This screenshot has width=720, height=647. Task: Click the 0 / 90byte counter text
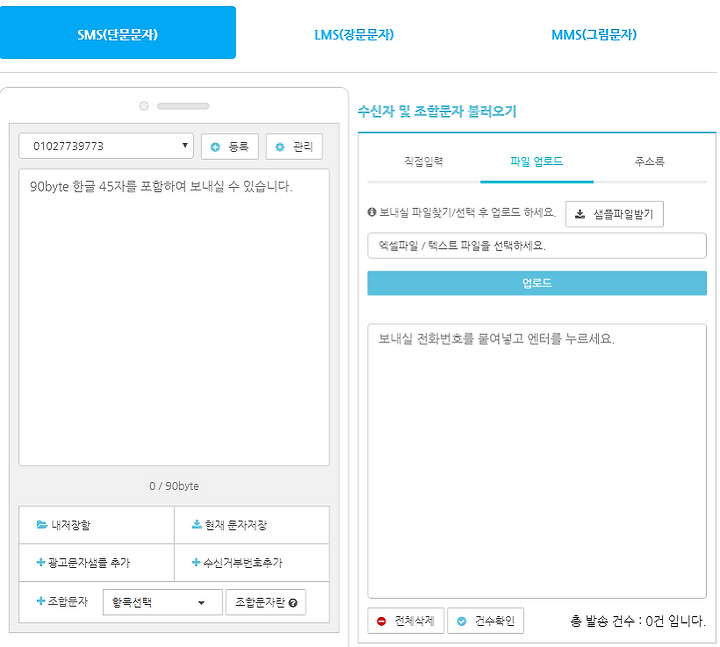(174, 486)
